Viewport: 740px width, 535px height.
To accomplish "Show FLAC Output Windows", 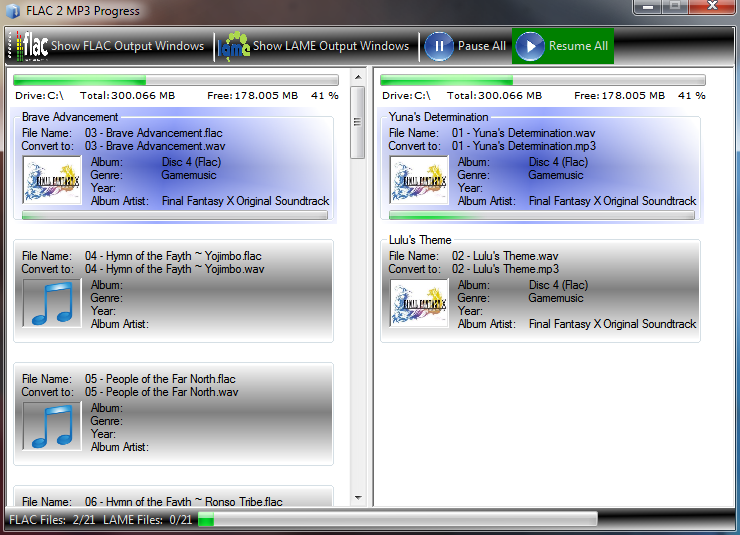I will pyautogui.click(x=127, y=46).
